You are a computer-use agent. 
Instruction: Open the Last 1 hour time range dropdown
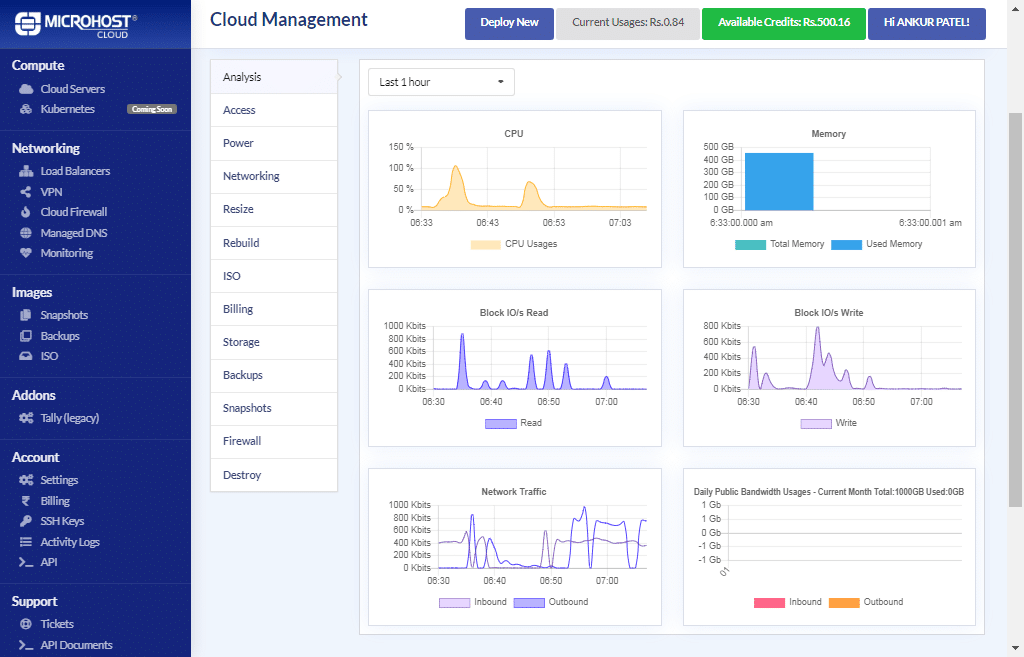click(x=440, y=81)
